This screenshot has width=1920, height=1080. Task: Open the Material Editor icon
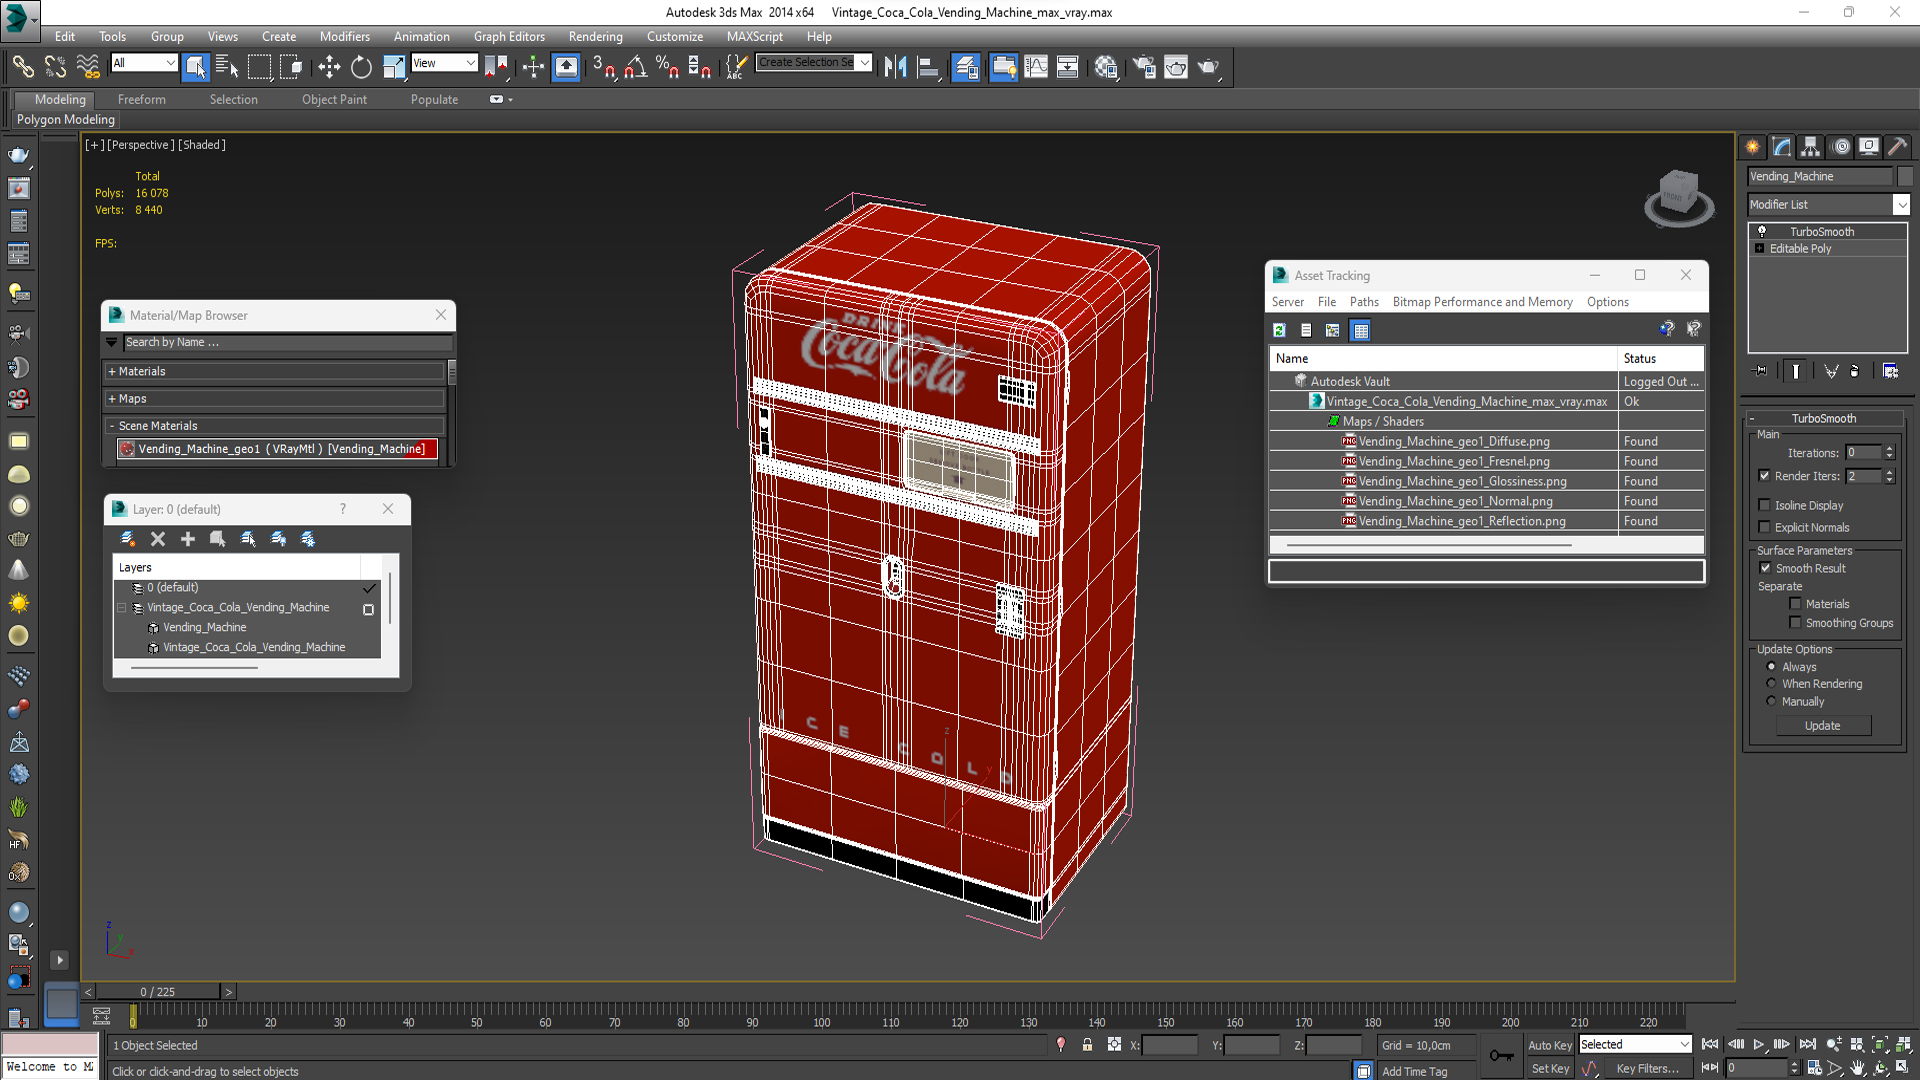1105,67
